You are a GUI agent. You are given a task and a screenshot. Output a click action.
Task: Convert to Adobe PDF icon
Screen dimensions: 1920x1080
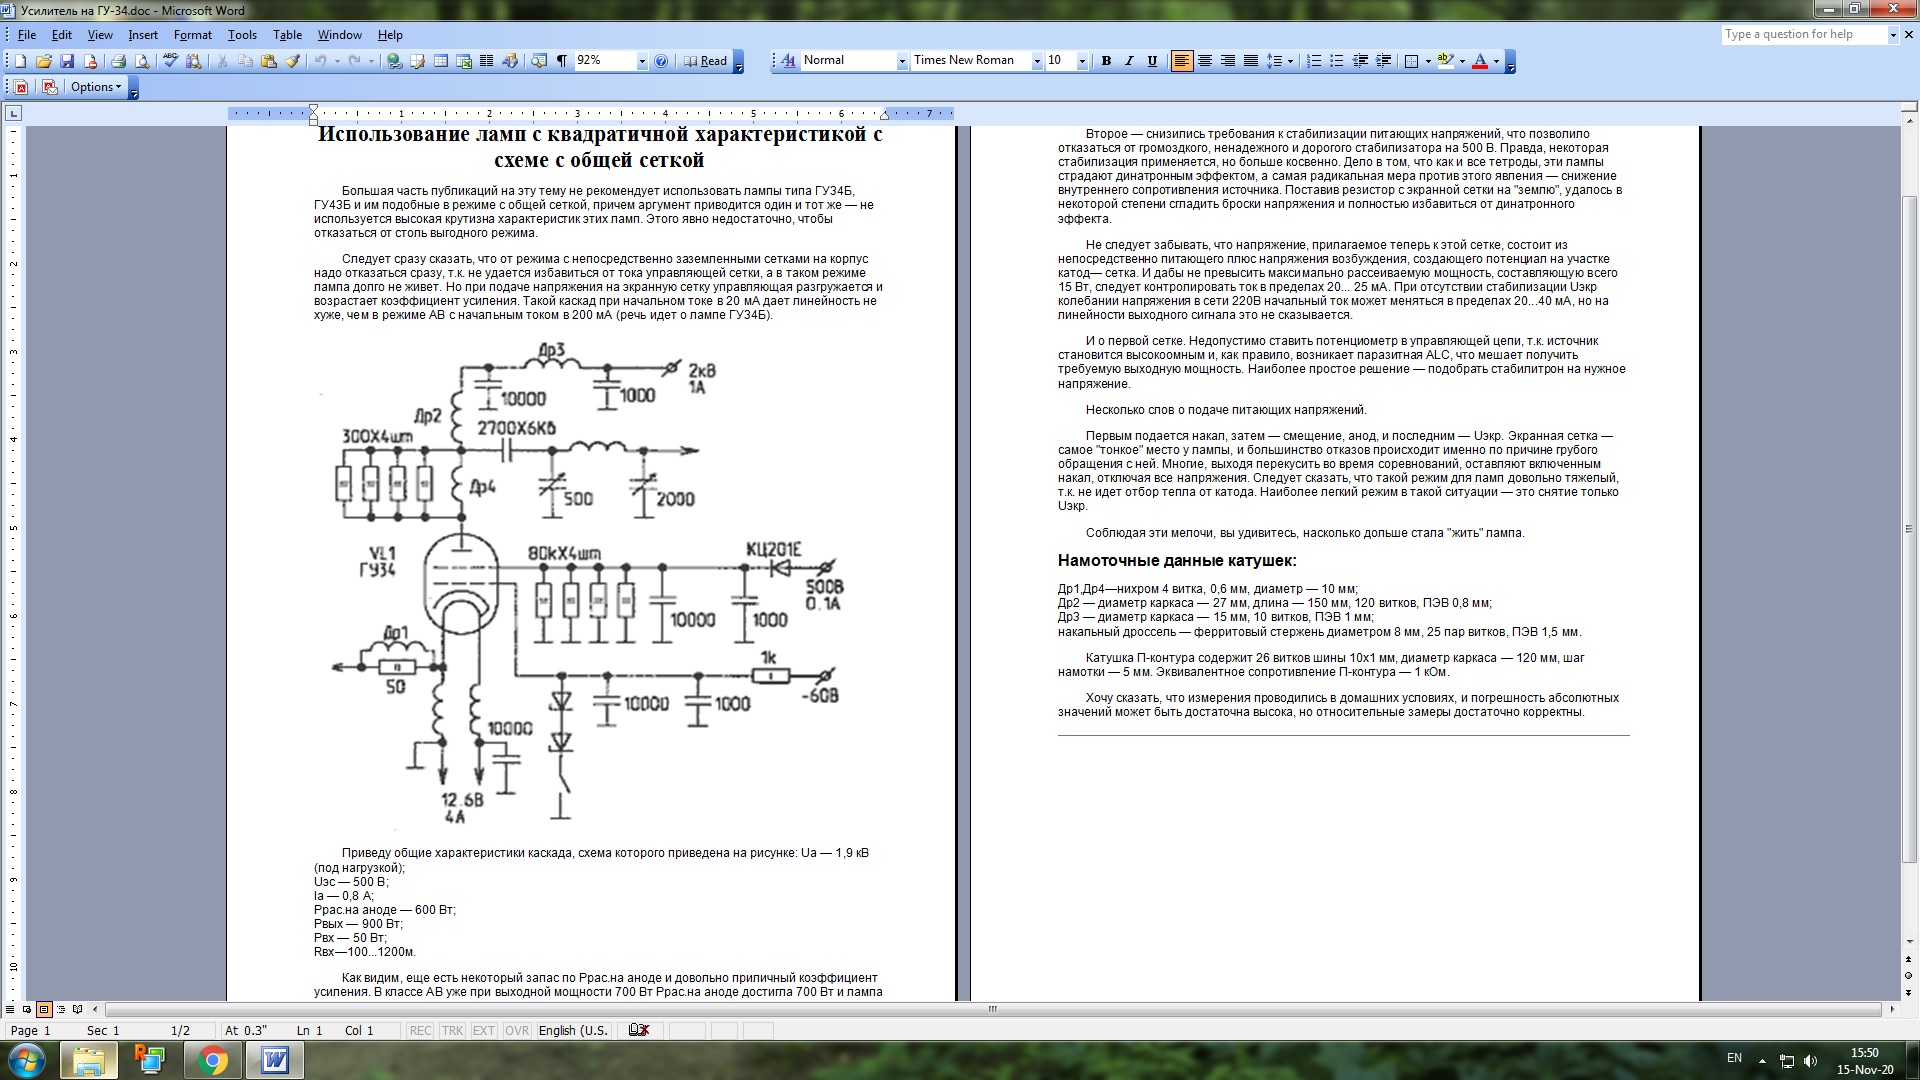pos(20,87)
